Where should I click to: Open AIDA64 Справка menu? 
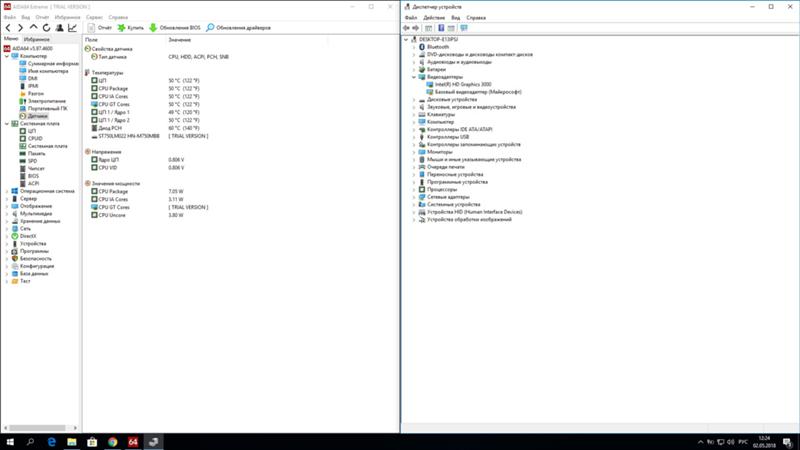point(118,17)
